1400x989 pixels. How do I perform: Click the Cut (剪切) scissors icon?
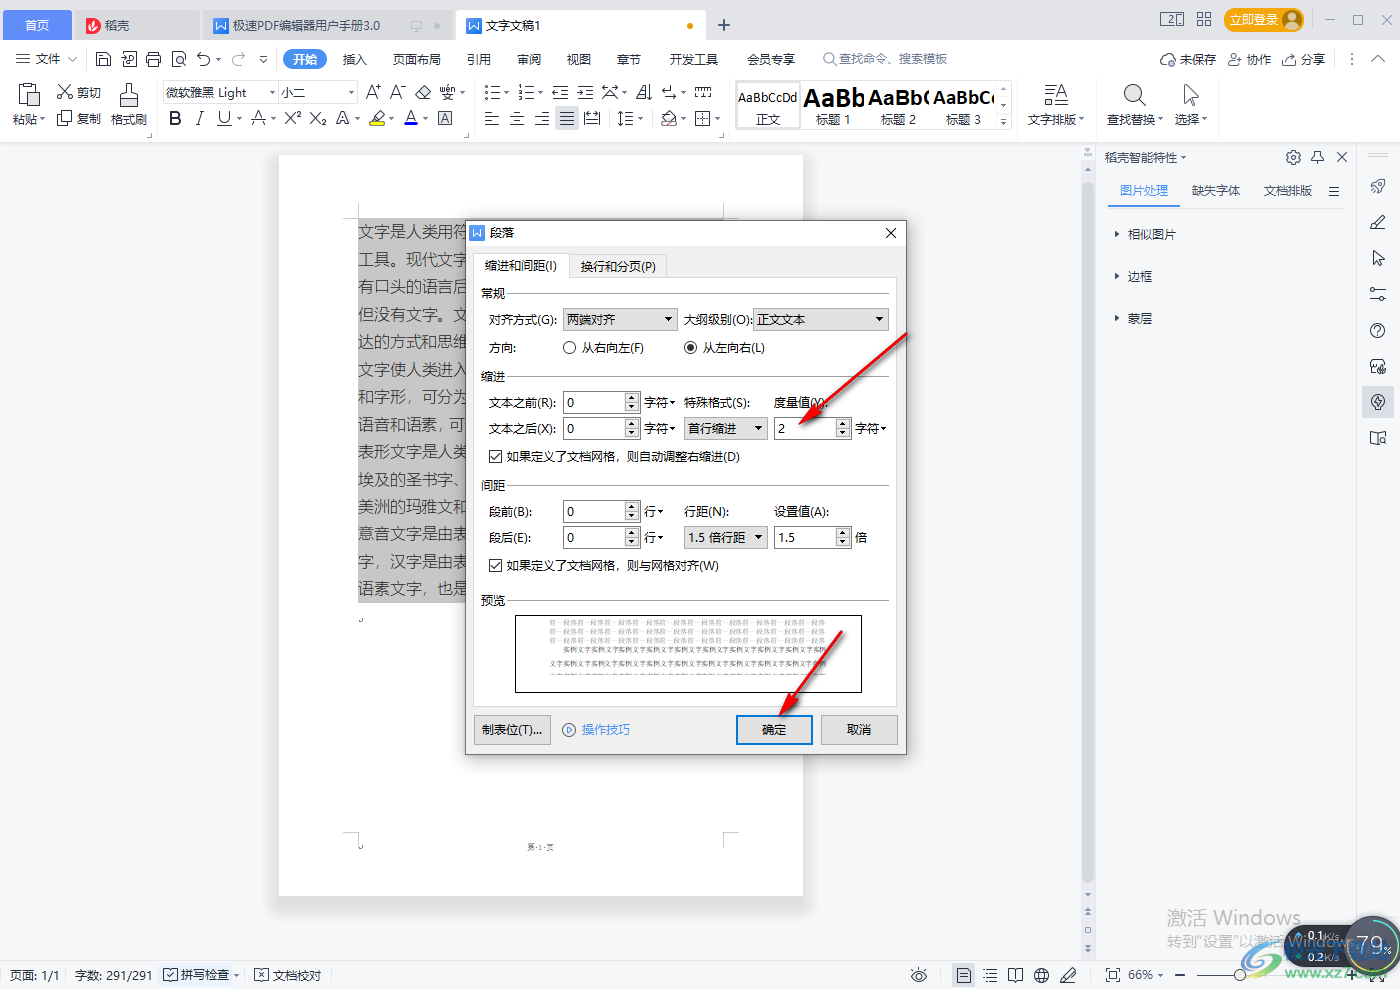point(65,92)
